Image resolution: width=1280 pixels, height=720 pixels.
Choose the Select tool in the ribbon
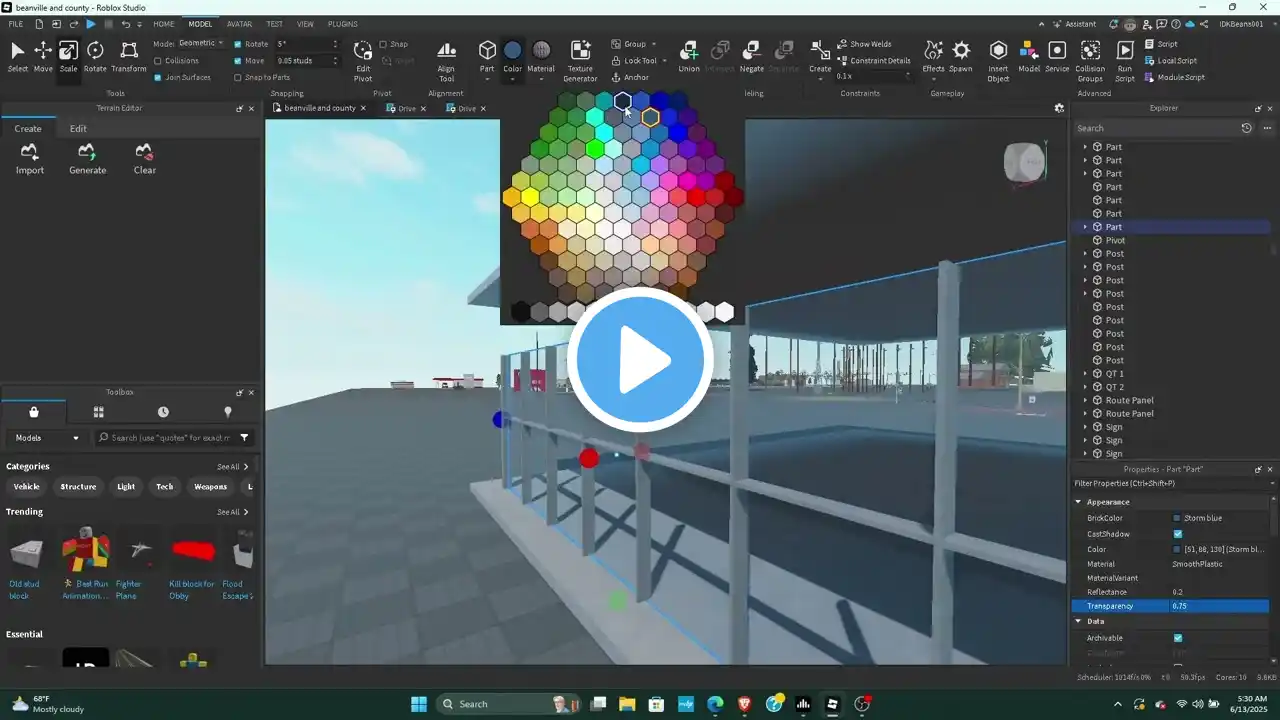pyautogui.click(x=18, y=57)
